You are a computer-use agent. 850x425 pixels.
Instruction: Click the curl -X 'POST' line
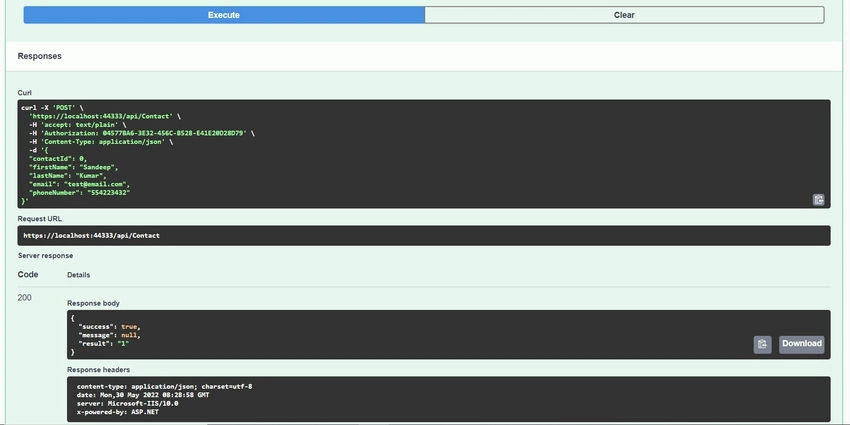(52, 107)
